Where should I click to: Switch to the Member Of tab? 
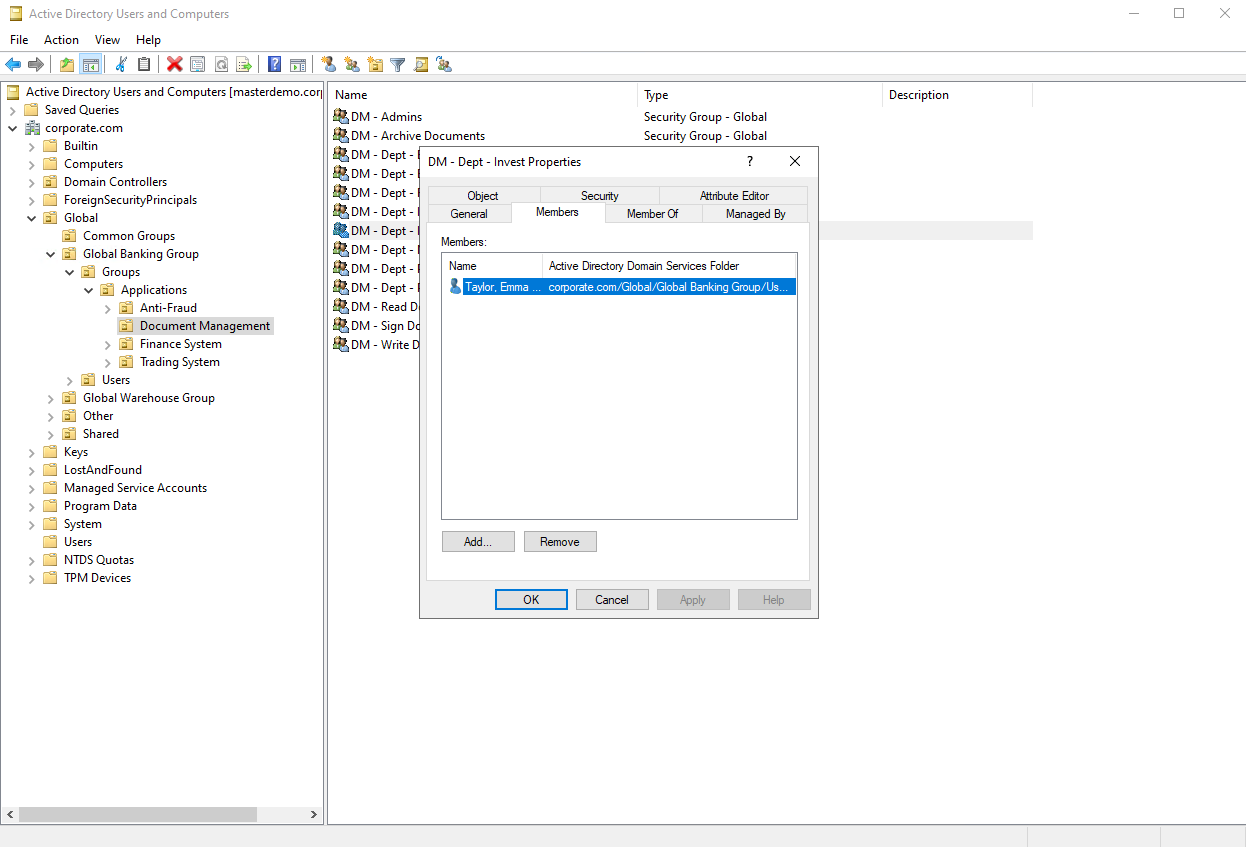[653, 214]
